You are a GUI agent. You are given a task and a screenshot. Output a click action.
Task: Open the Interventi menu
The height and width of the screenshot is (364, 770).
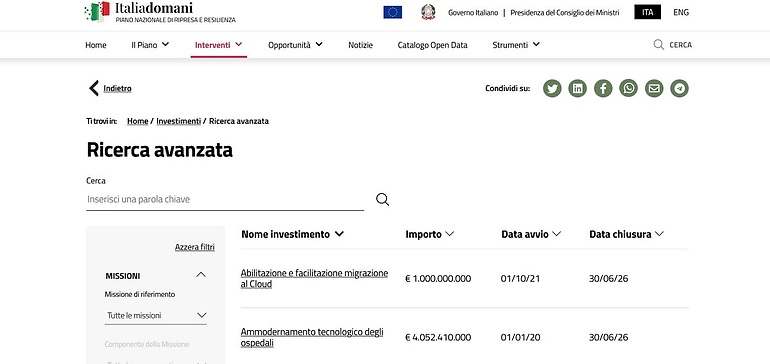tap(219, 45)
